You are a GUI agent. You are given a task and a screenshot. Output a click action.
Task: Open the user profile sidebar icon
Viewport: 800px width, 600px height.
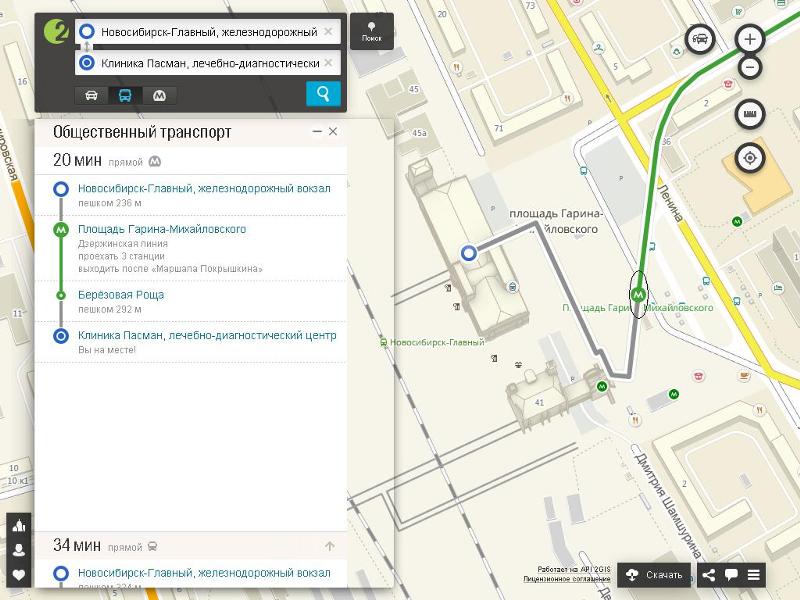pos(19,550)
